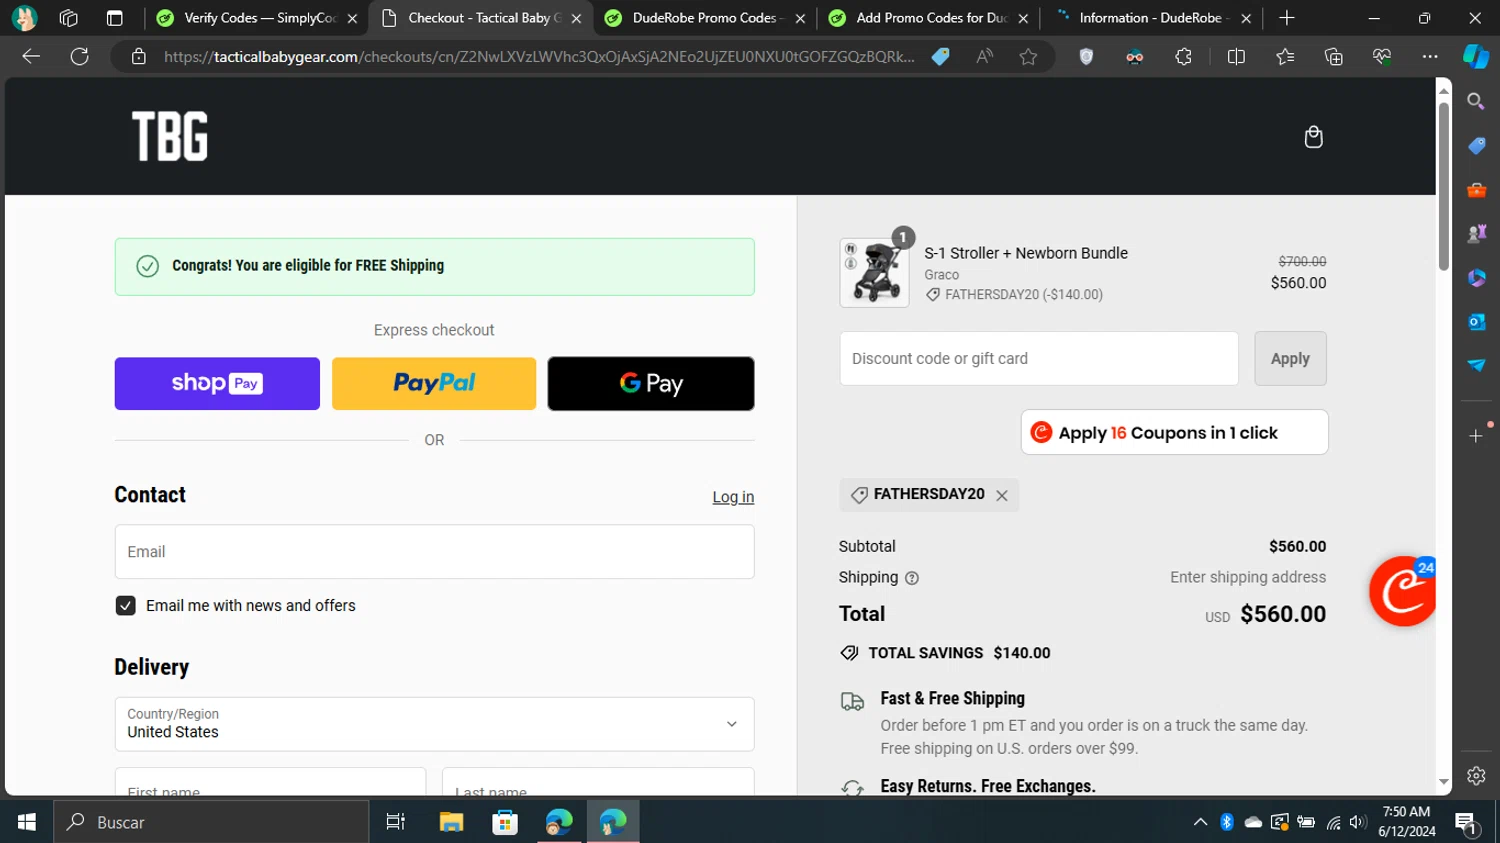The height and width of the screenshot is (843, 1500).
Task: Open Microsoft Store from taskbar
Action: point(505,822)
